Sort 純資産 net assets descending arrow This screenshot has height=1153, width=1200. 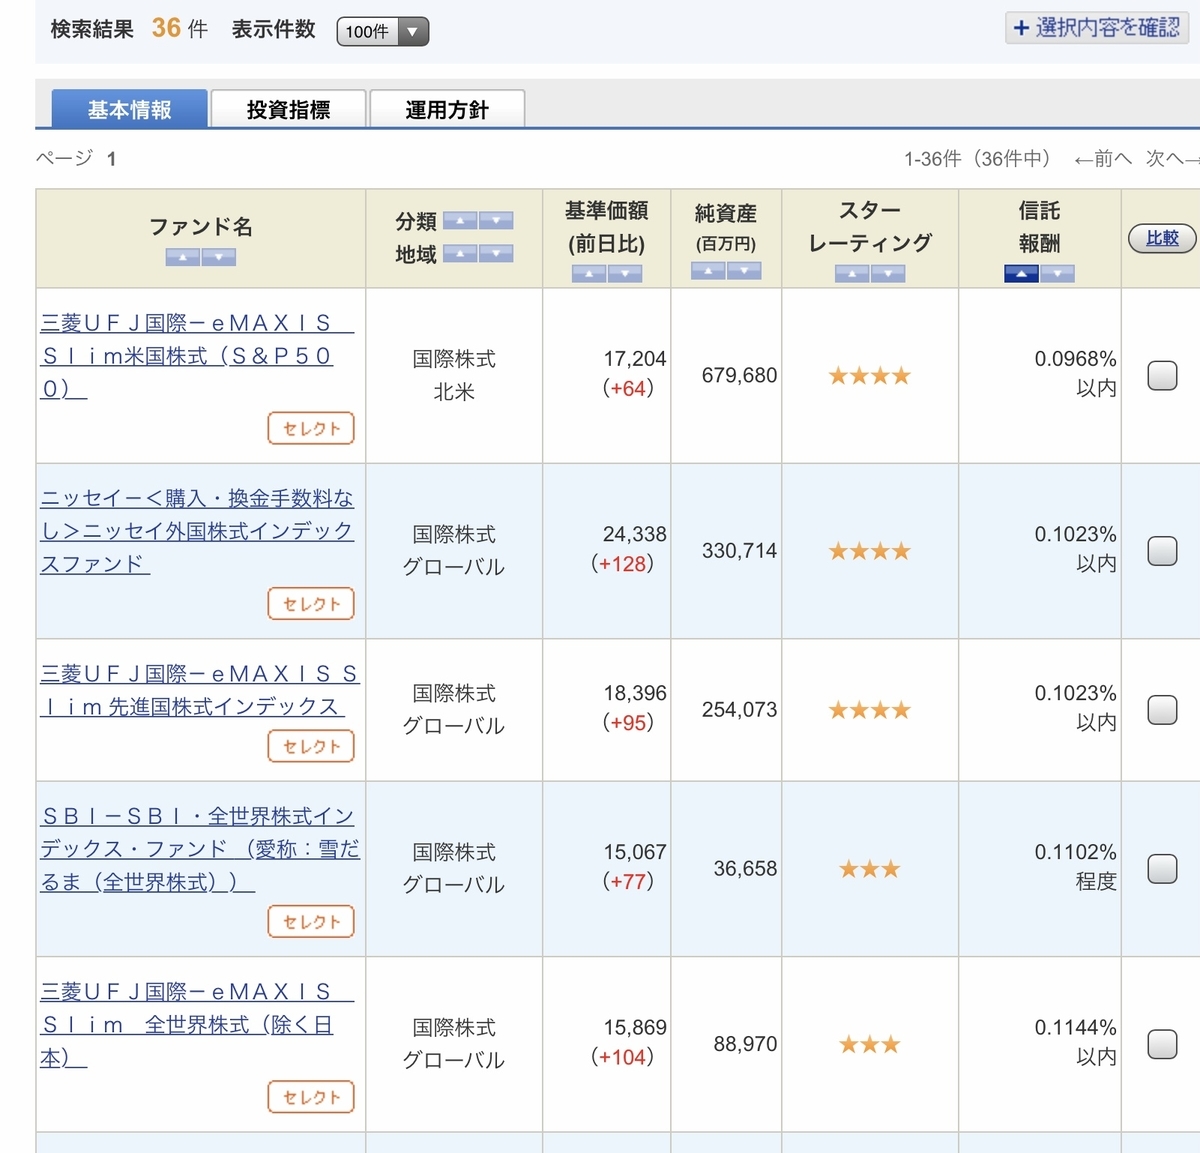[x=744, y=271]
